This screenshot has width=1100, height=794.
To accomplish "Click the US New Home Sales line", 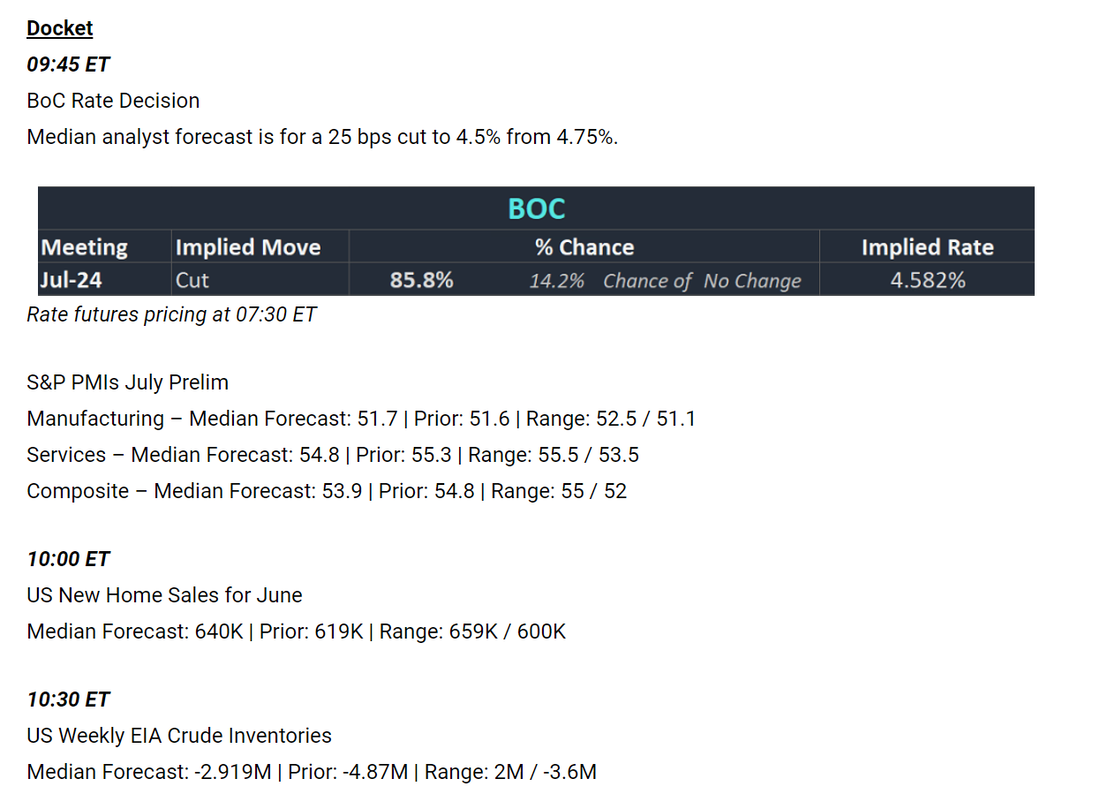I will (164, 595).
